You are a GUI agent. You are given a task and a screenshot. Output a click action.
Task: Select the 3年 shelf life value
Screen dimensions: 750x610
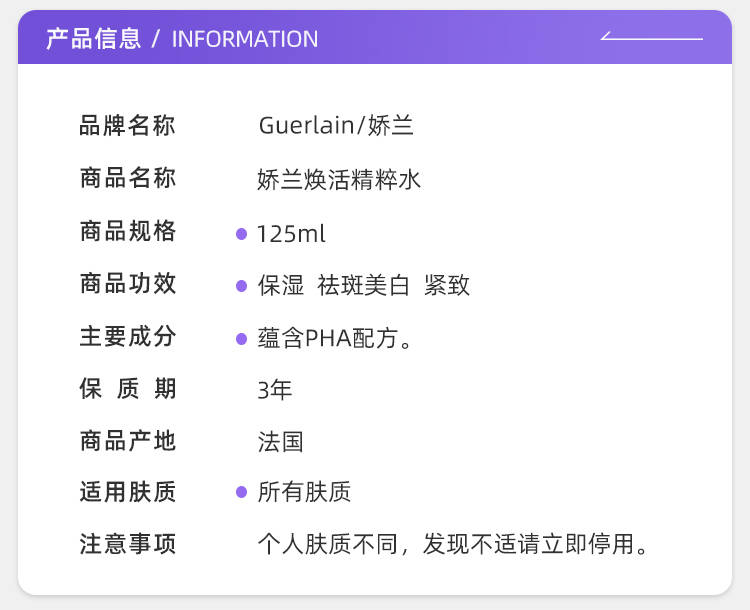275,390
